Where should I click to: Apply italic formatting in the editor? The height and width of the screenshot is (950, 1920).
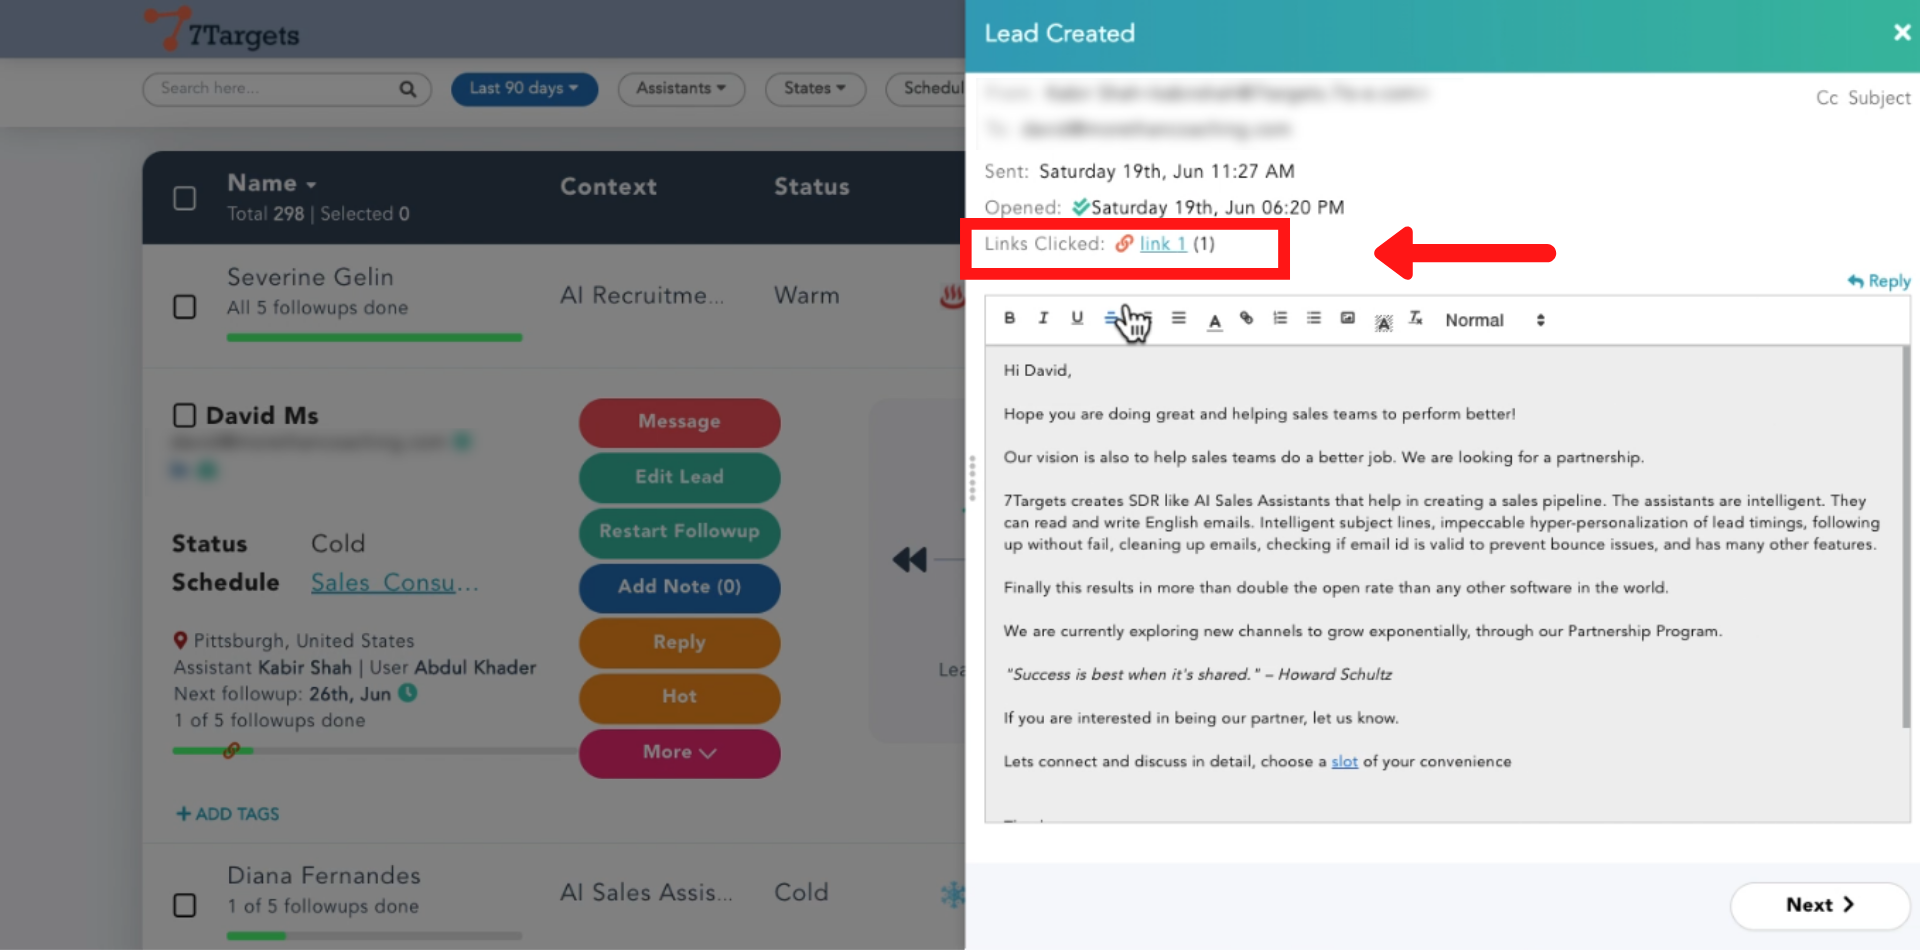pyautogui.click(x=1043, y=318)
